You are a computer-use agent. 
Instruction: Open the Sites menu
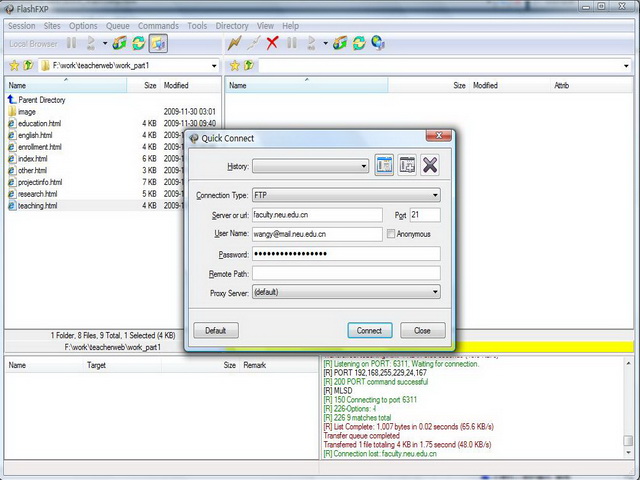click(52, 26)
